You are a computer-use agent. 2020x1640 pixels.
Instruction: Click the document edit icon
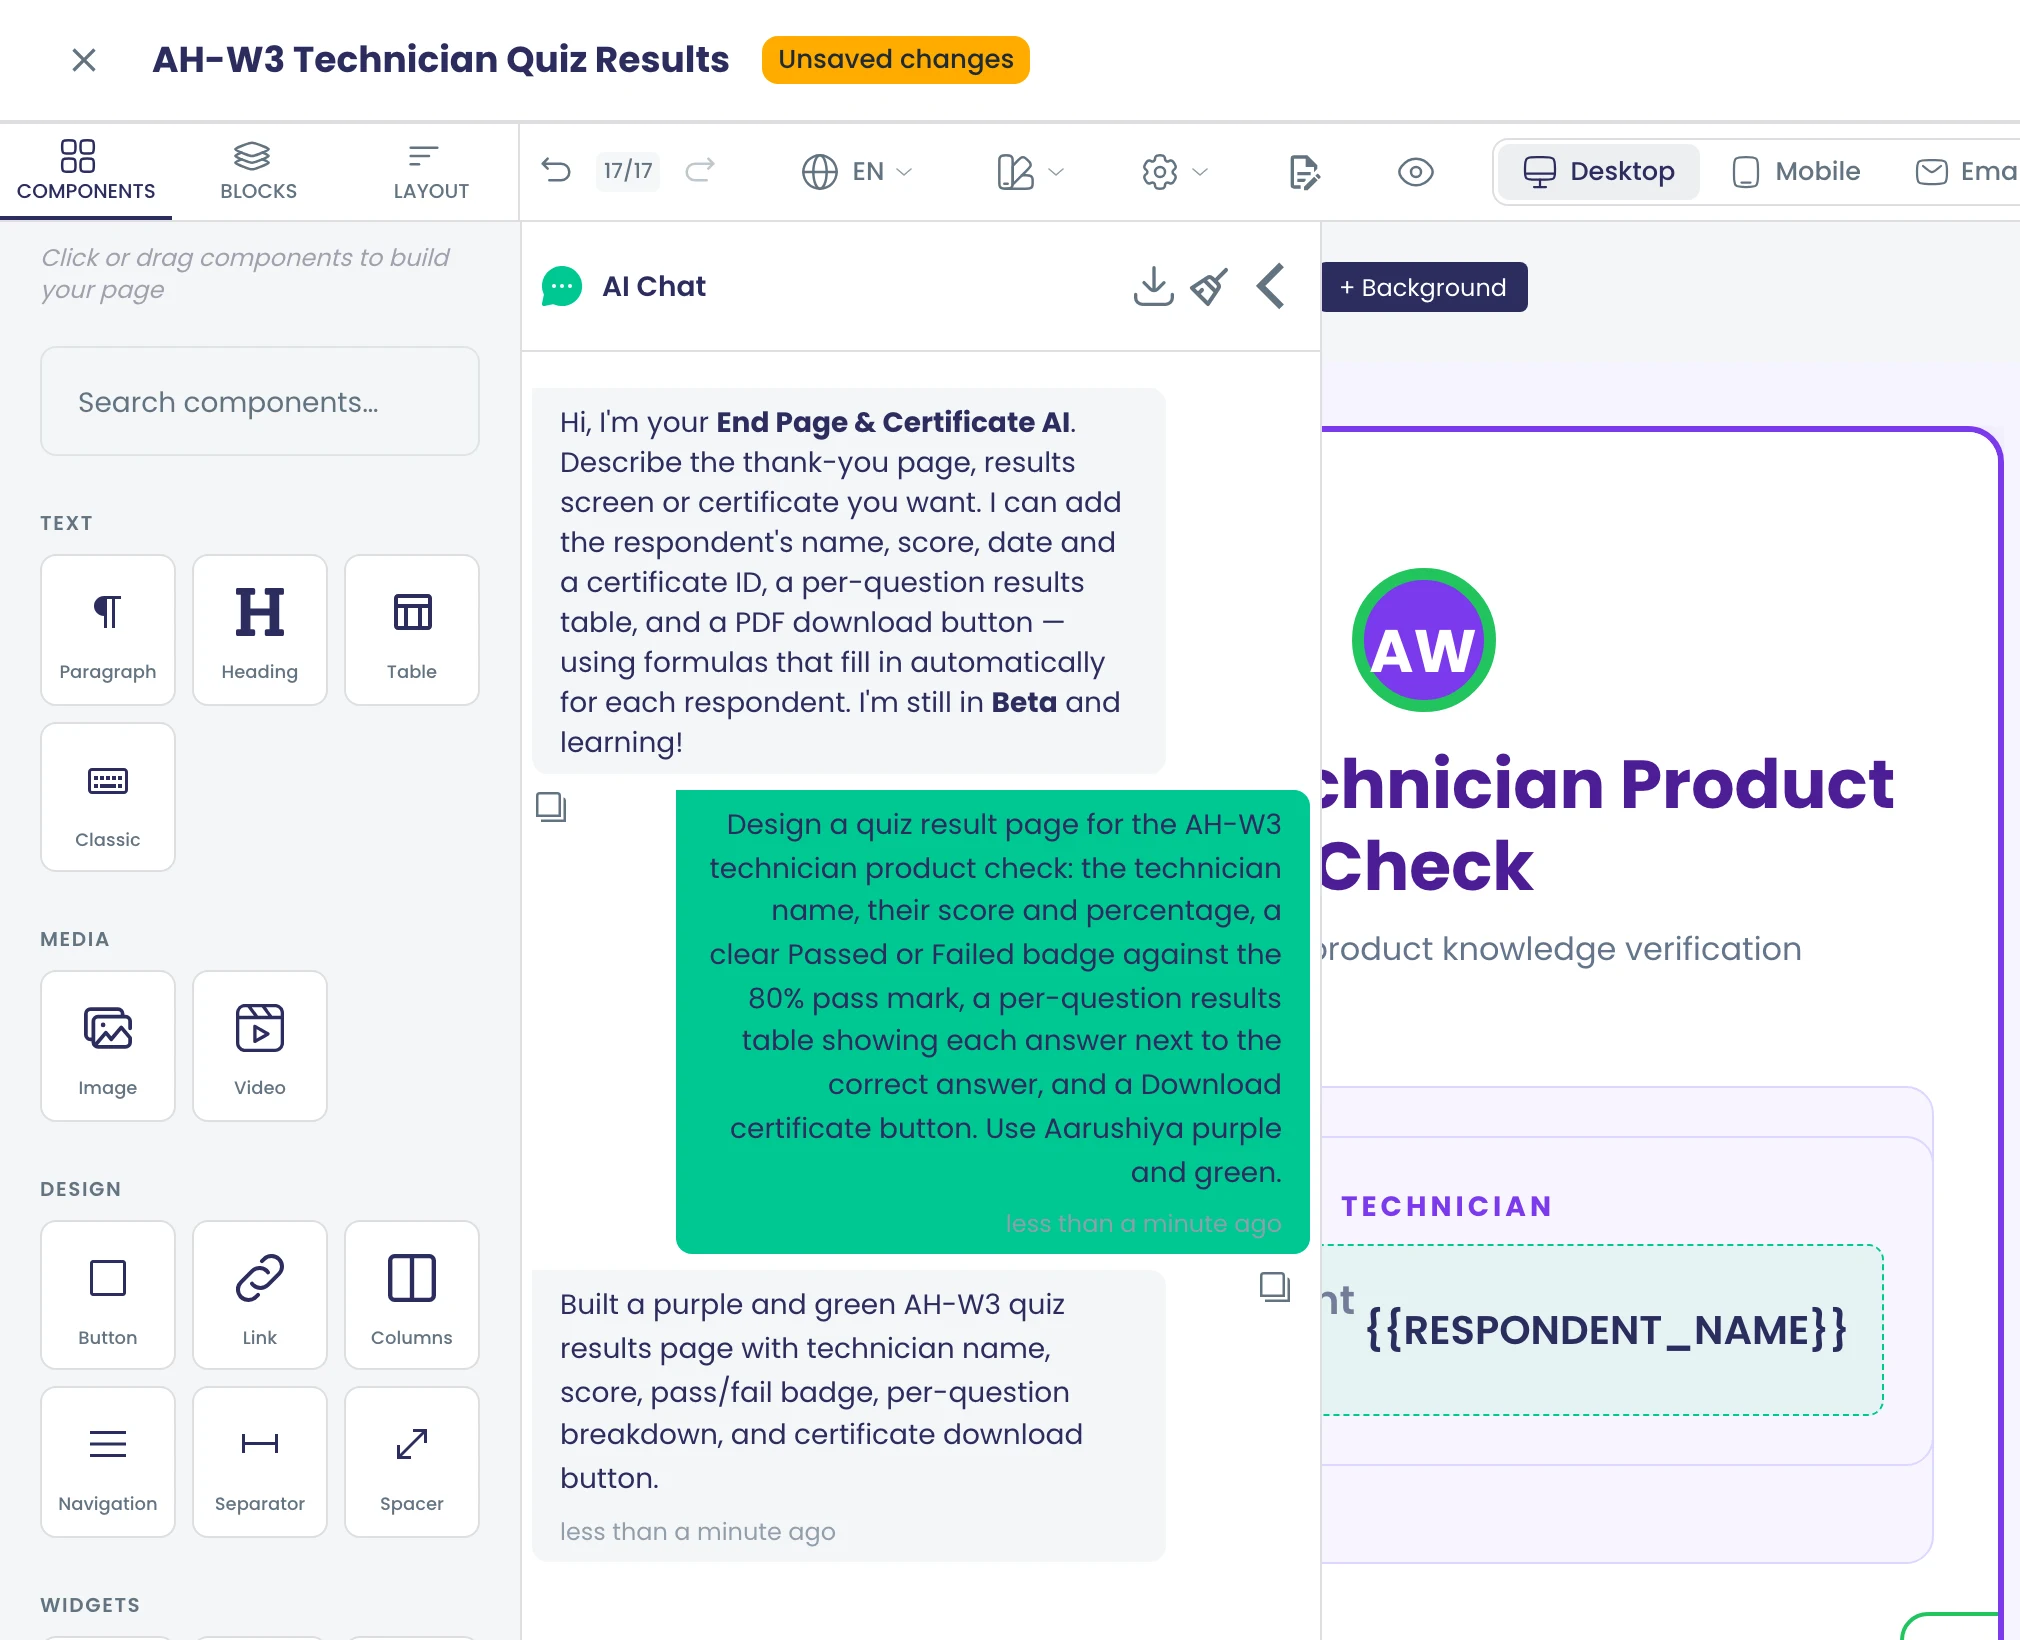[x=1304, y=172]
